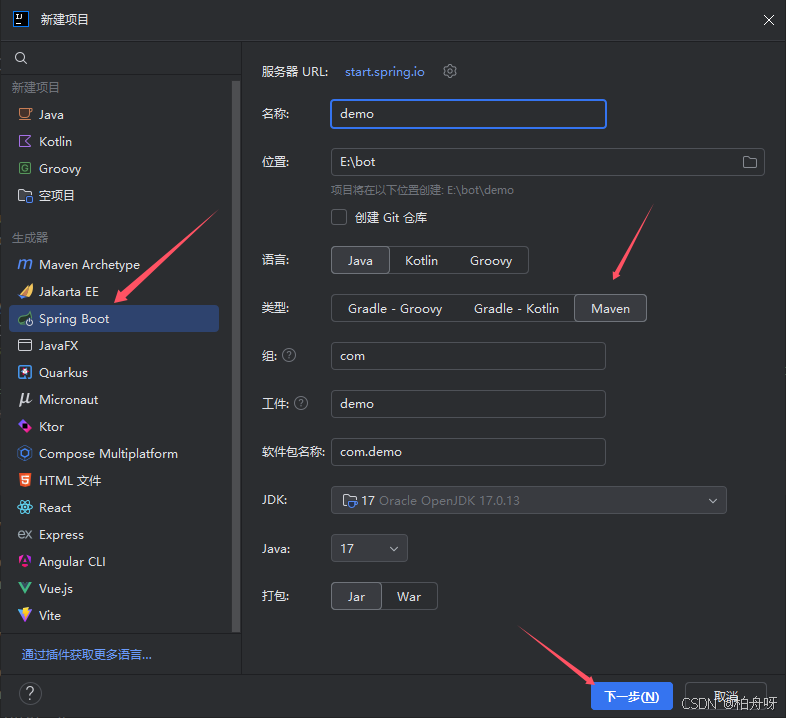786x718 pixels.
Task: Click the 名称 input field
Action: (x=468, y=114)
